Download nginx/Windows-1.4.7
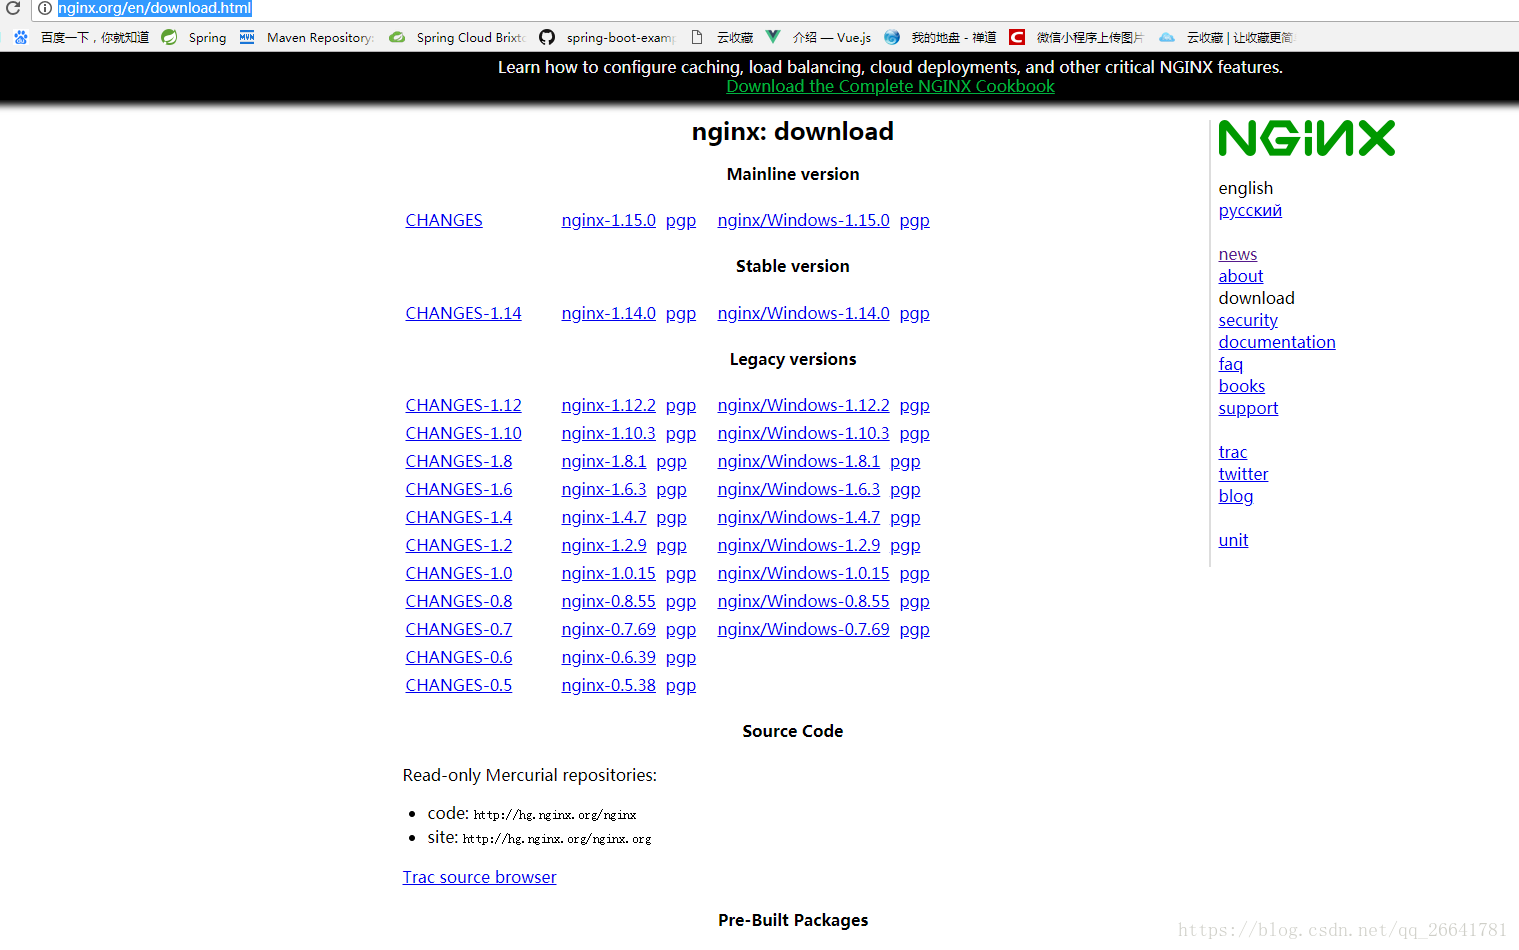This screenshot has height=950, width=1519. click(x=799, y=517)
